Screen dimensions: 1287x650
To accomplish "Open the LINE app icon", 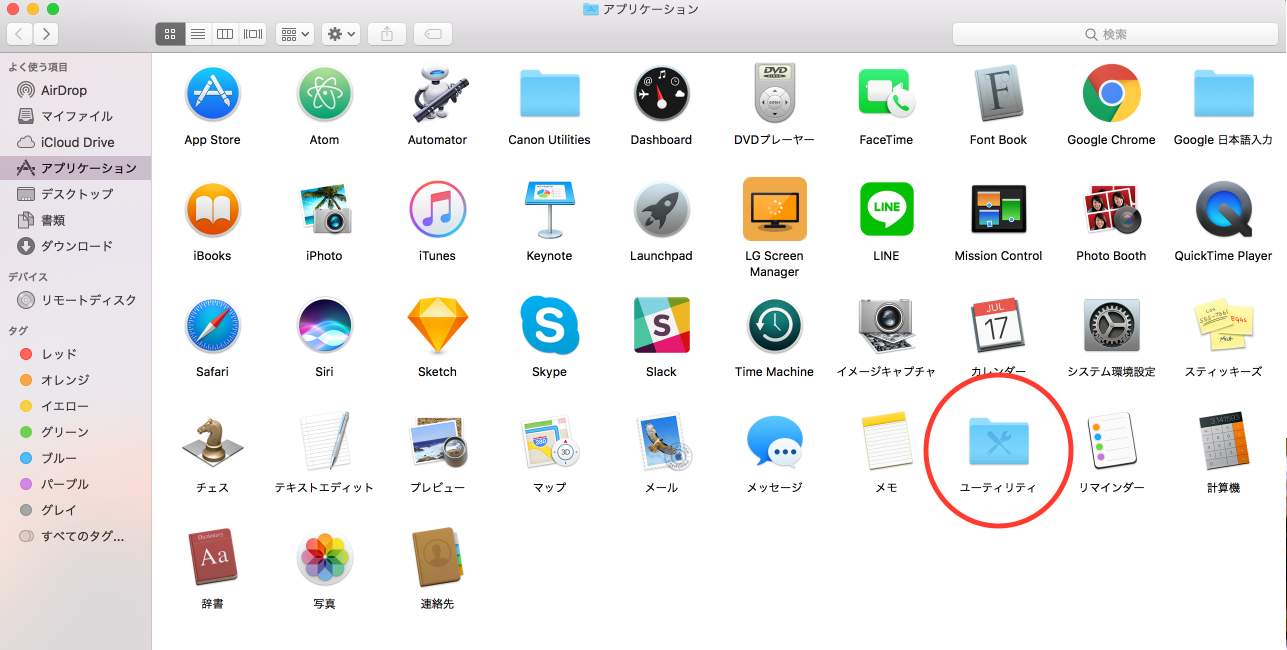I will click(x=886, y=209).
